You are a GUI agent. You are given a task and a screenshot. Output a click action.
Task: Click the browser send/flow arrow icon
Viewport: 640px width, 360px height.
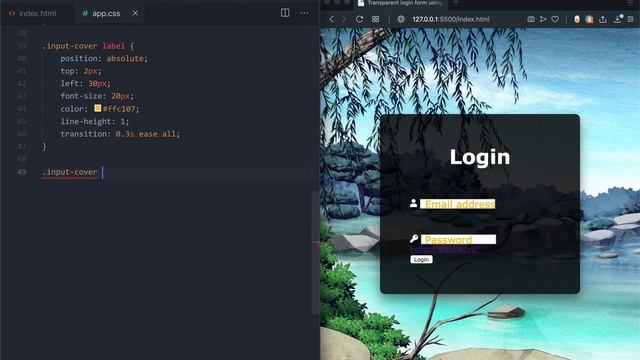(543, 19)
